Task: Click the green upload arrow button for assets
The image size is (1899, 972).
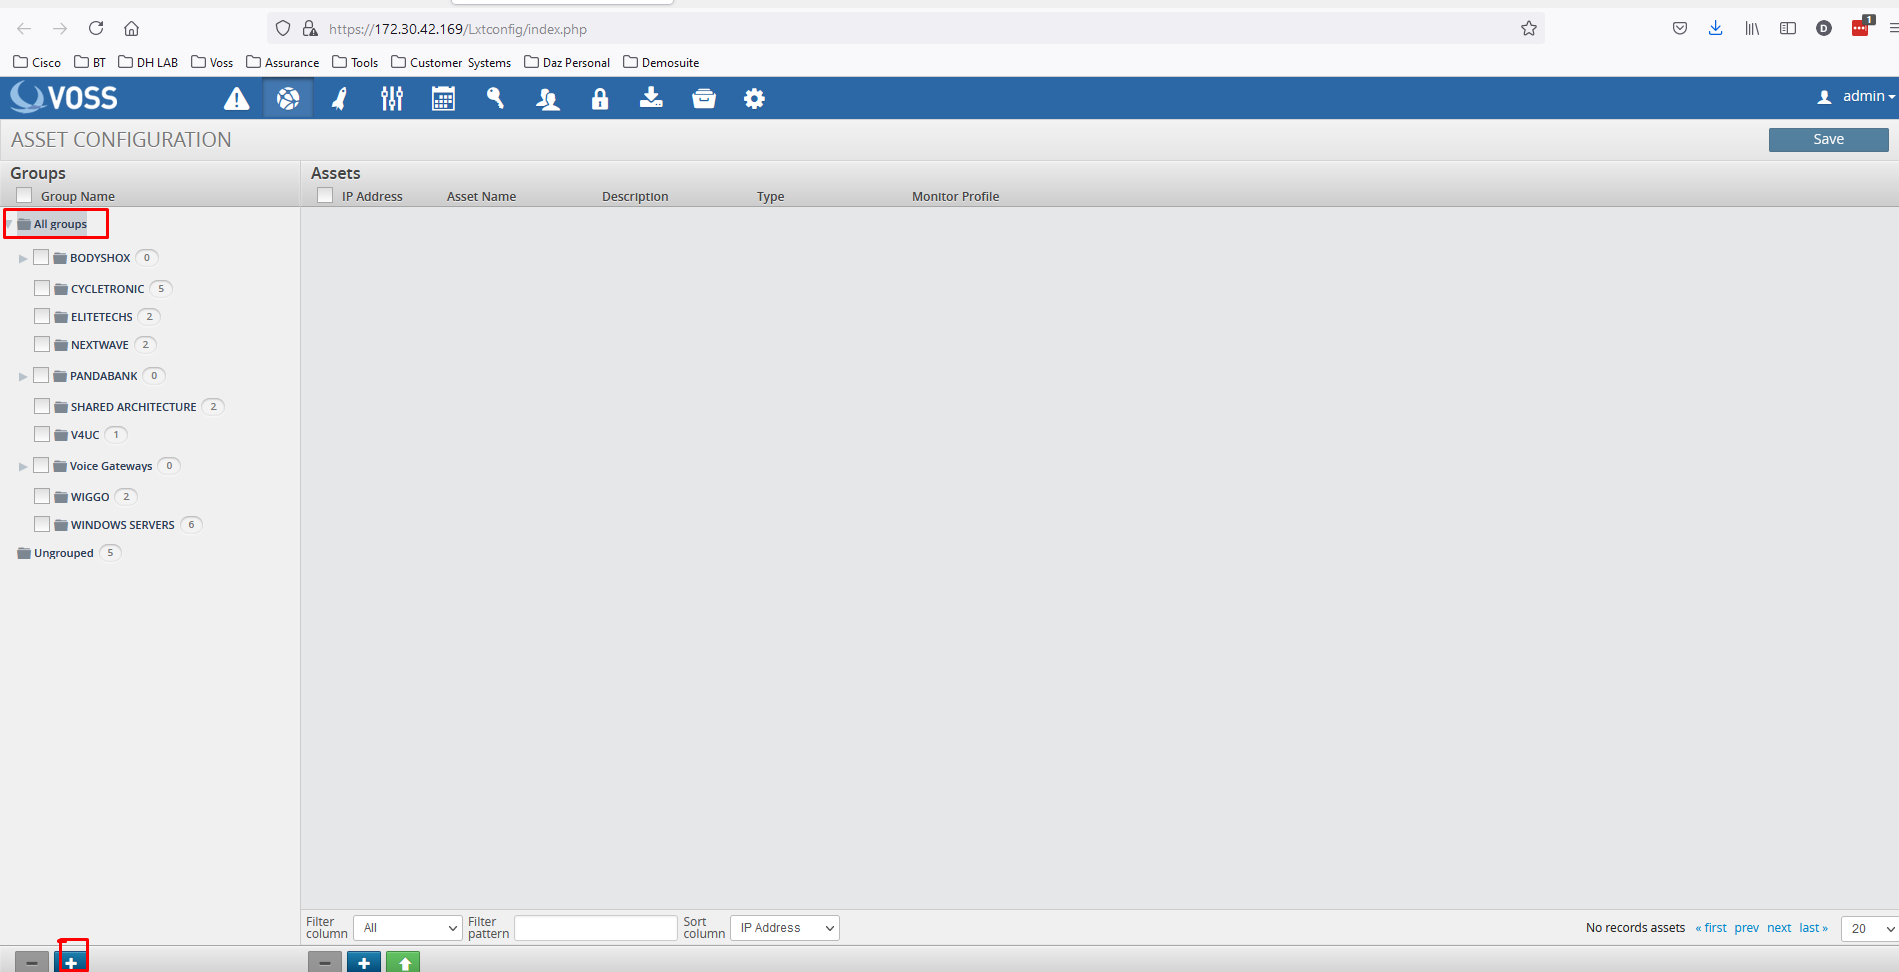Action: click(403, 962)
